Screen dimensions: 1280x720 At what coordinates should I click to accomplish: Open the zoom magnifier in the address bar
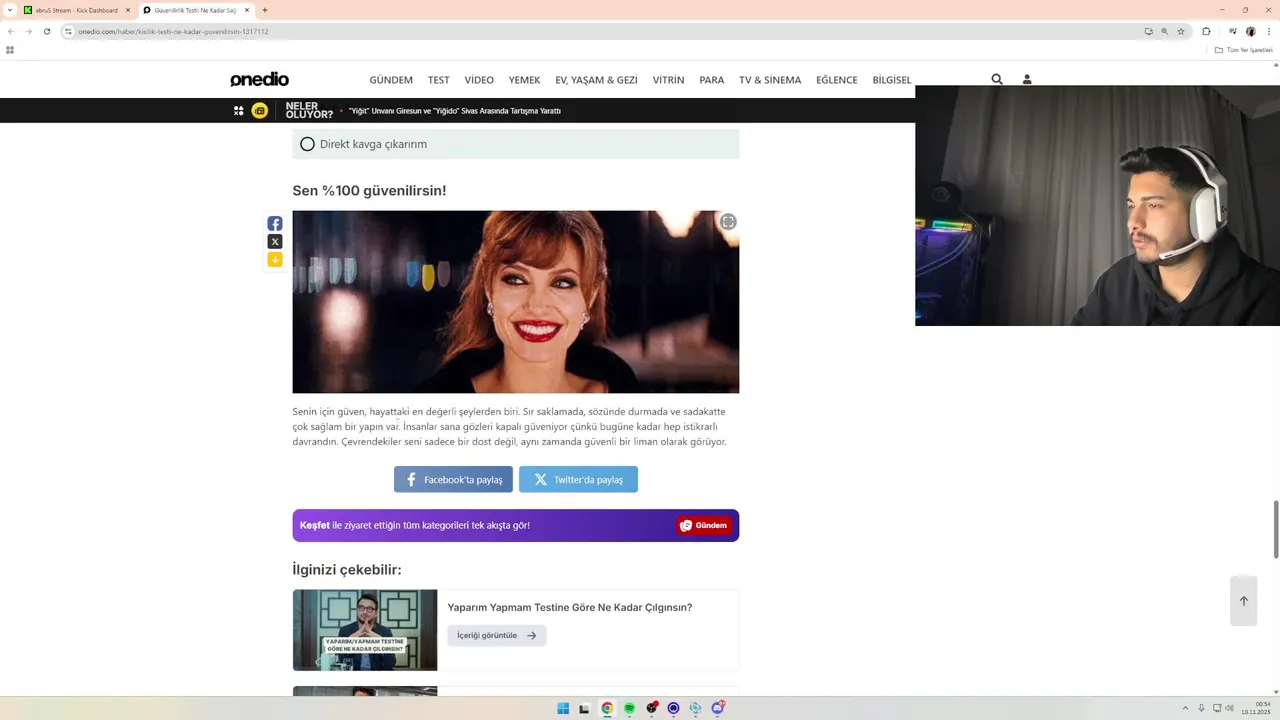click(1164, 31)
